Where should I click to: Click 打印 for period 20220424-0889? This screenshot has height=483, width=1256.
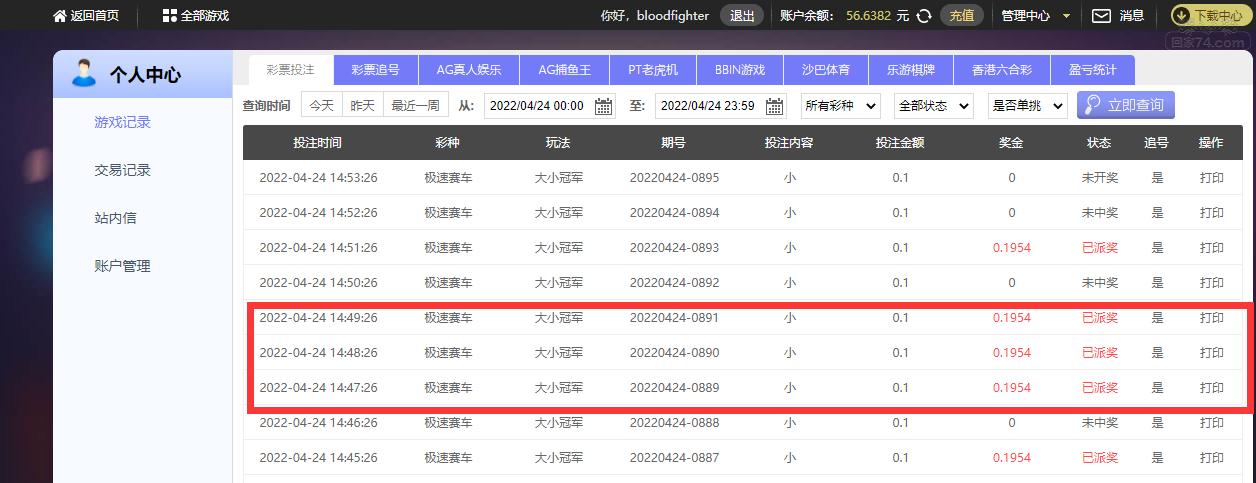click(1212, 388)
